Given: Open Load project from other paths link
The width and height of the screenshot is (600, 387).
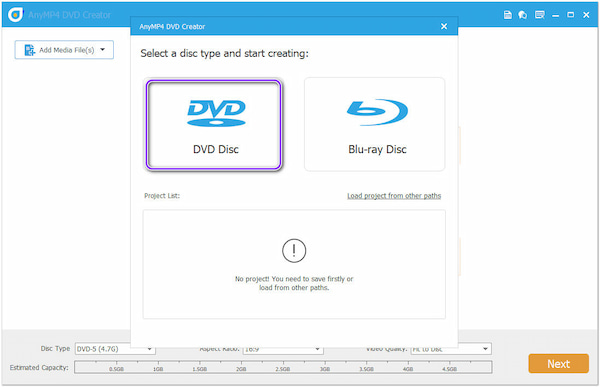Looking at the screenshot, I should pyautogui.click(x=394, y=196).
